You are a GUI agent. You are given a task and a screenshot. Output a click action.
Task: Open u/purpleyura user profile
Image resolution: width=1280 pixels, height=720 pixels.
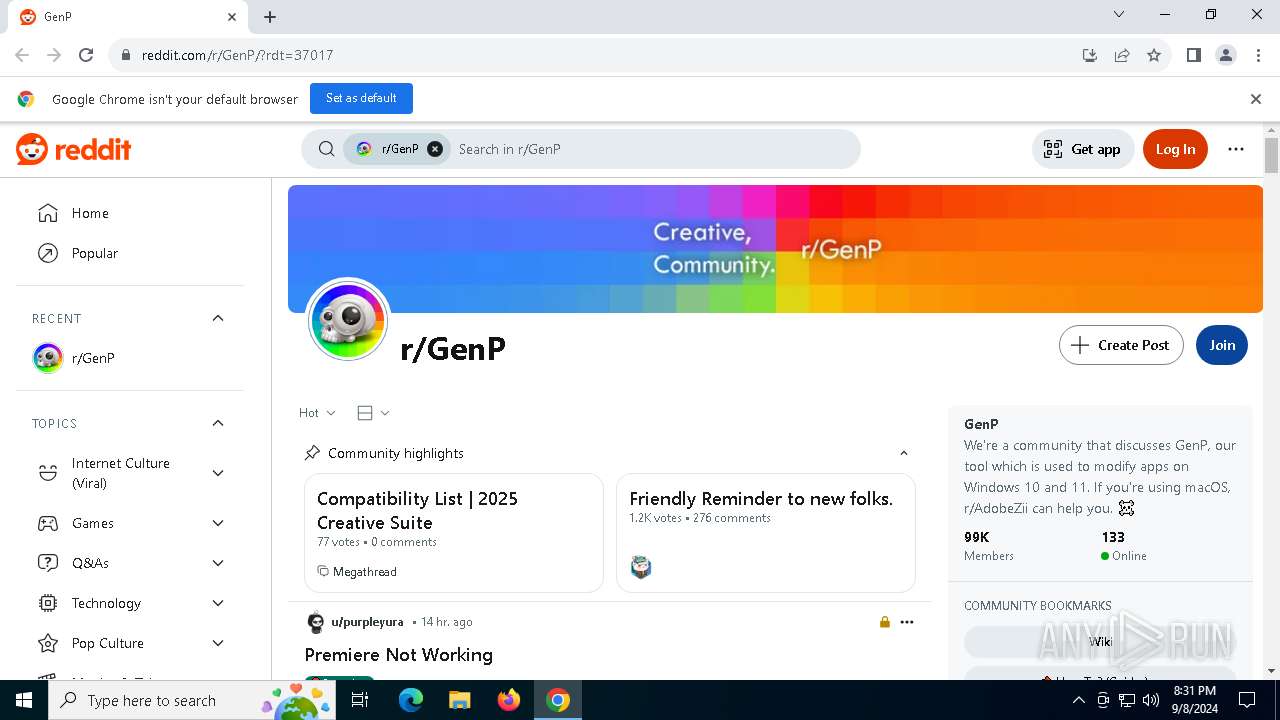tap(367, 622)
